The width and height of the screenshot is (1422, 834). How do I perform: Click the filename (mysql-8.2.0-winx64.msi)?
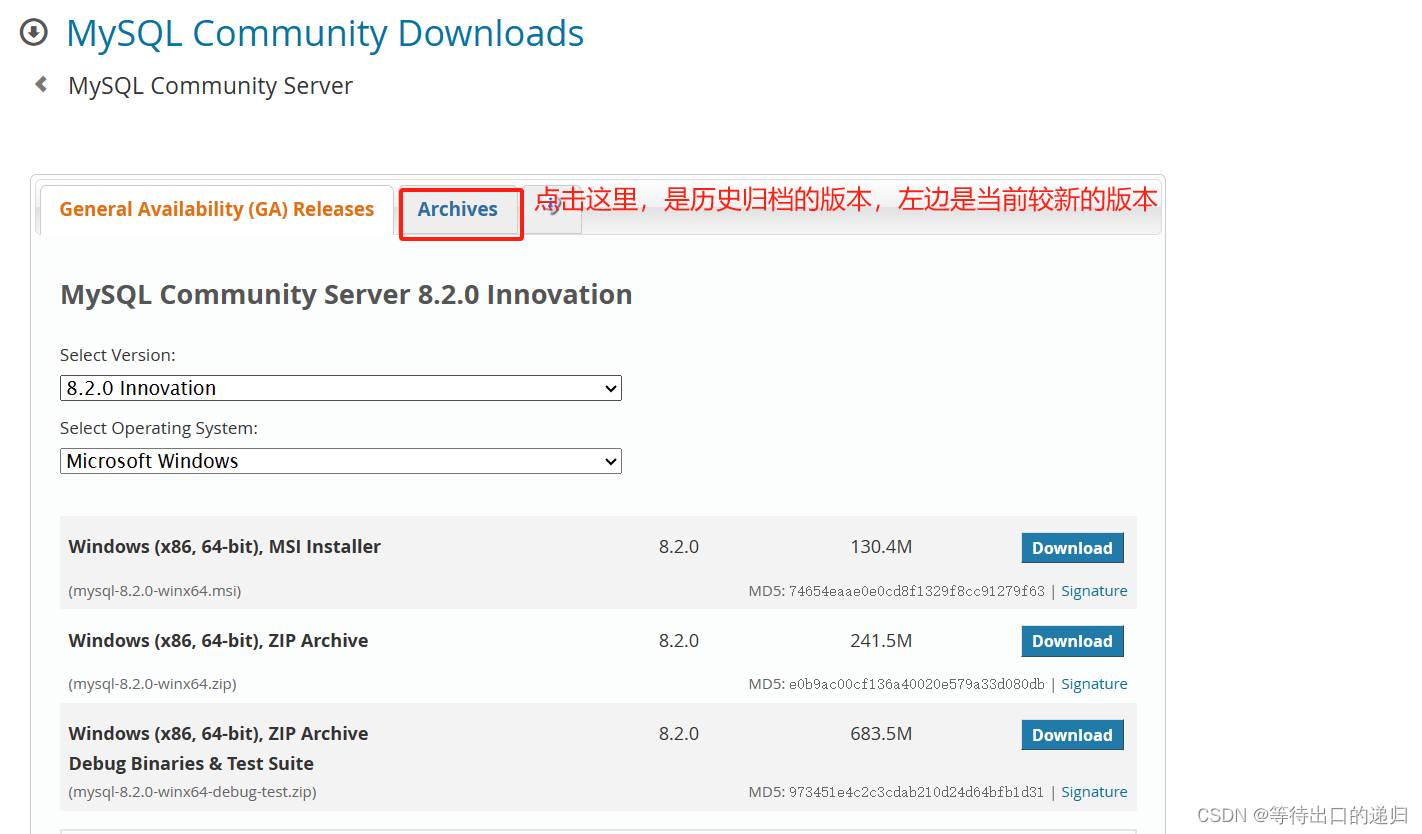pyautogui.click(x=155, y=591)
